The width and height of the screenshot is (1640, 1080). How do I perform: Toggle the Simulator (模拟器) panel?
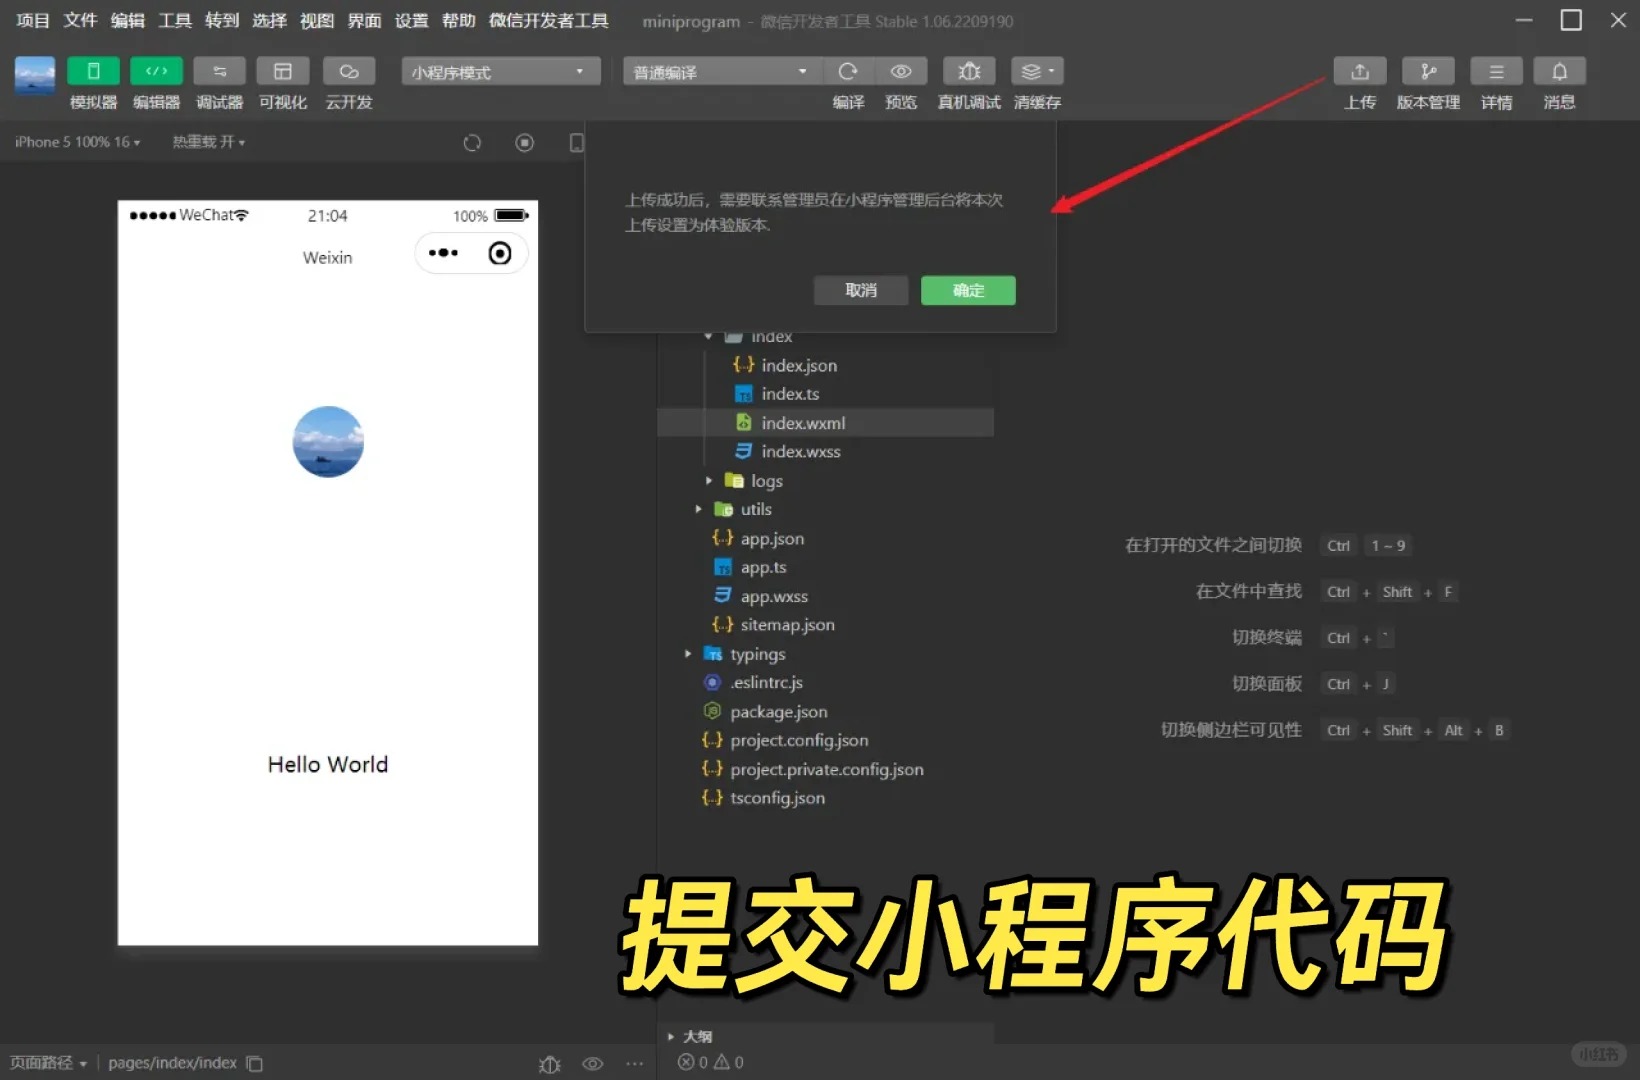[93, 72]
